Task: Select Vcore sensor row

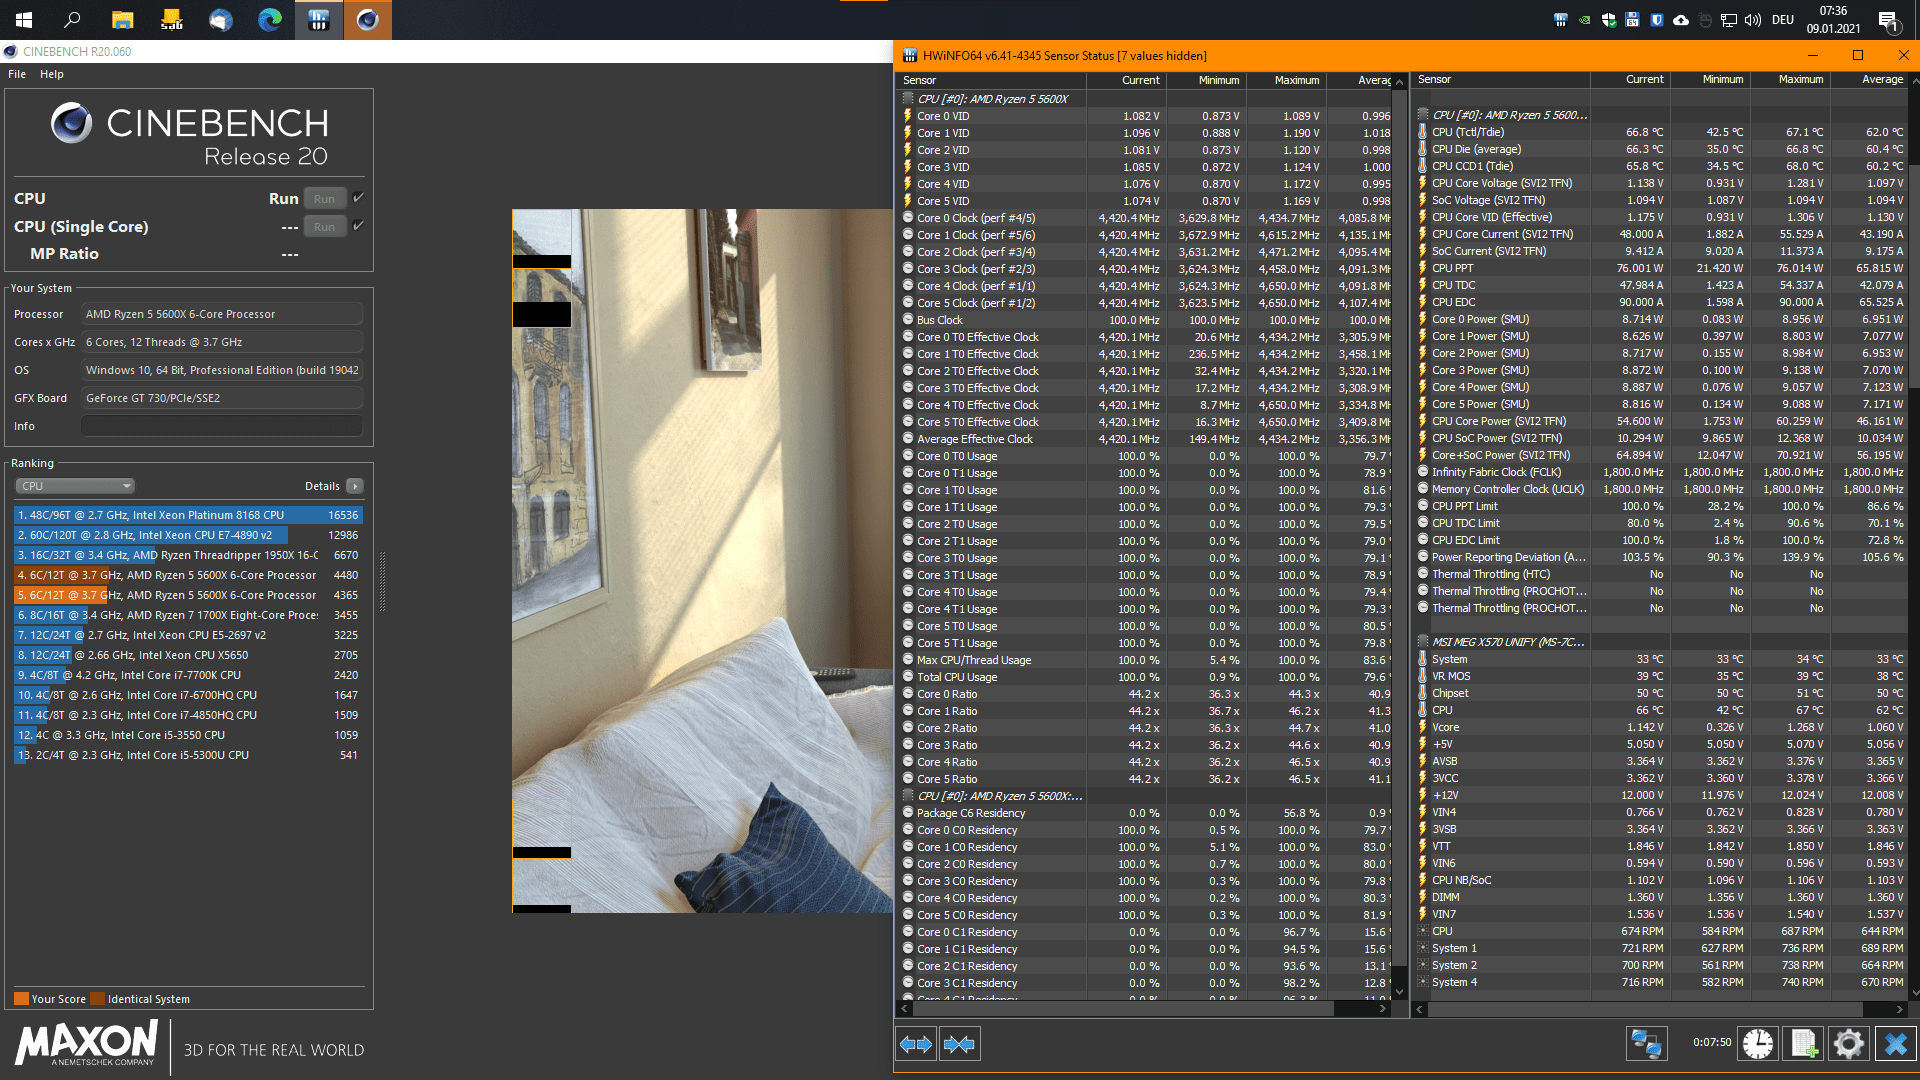Action: coord(1660,727)
